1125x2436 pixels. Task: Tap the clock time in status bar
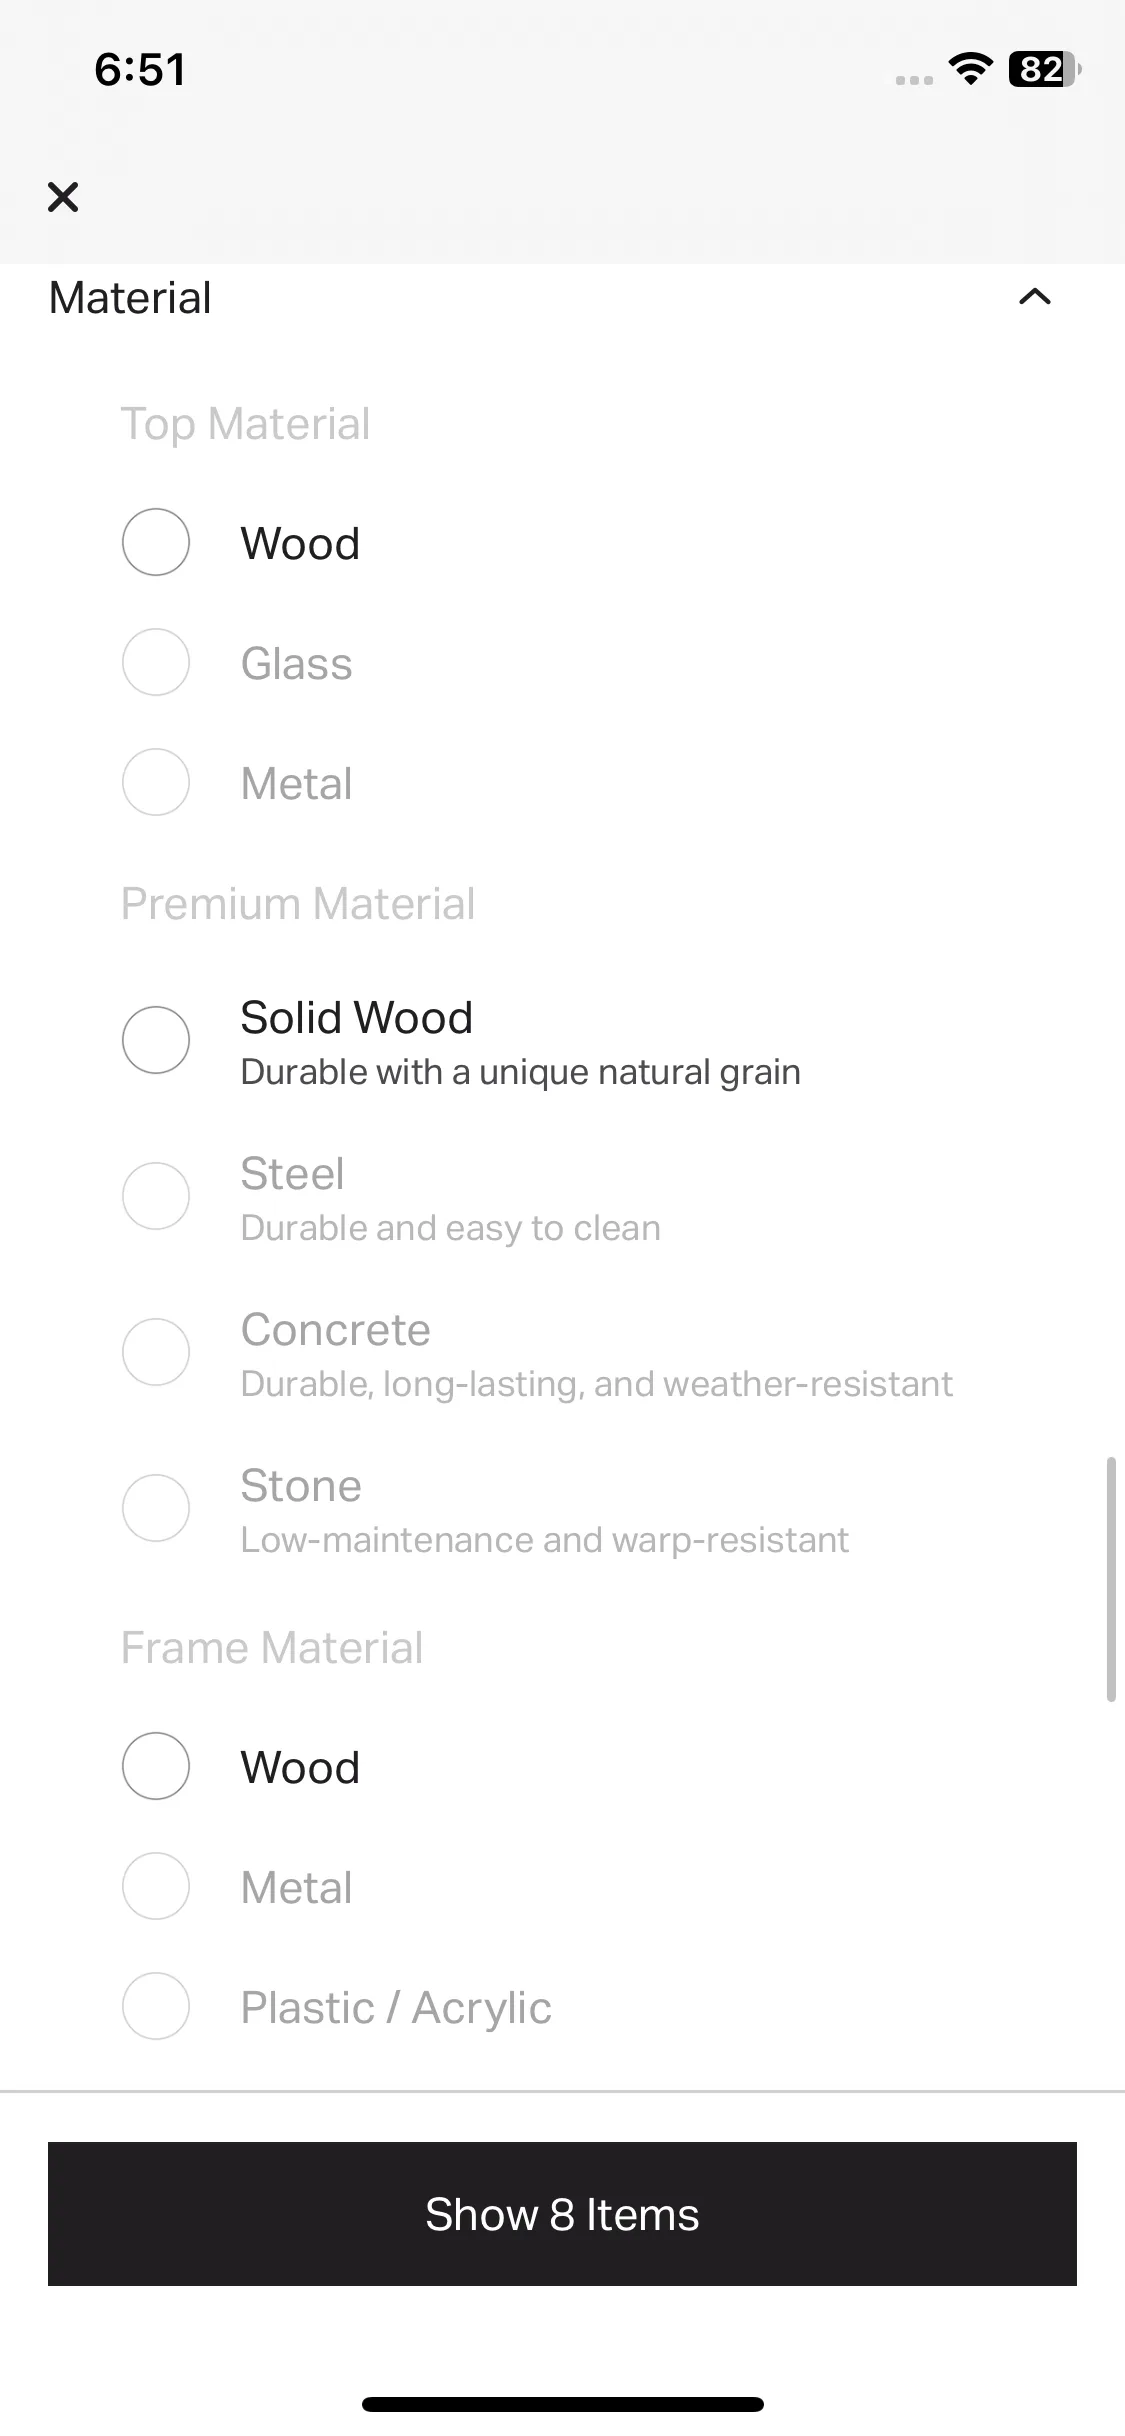140,70
